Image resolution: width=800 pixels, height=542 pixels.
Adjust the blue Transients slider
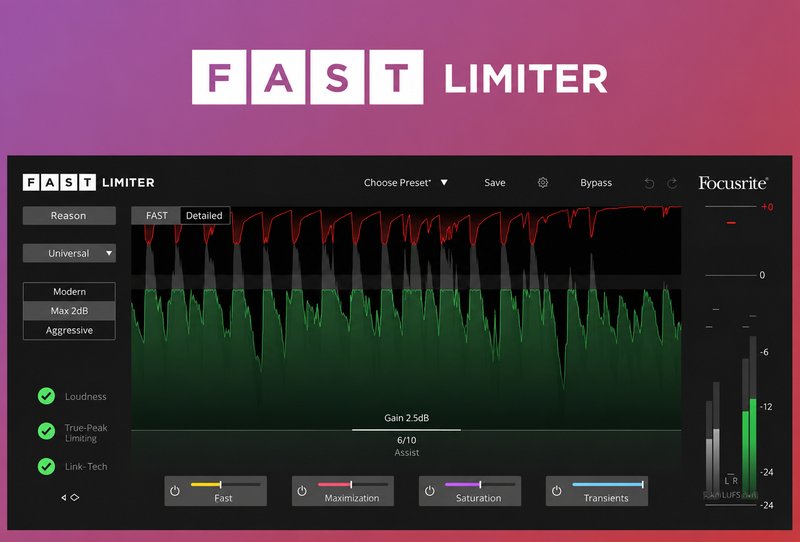pos(607,484)
